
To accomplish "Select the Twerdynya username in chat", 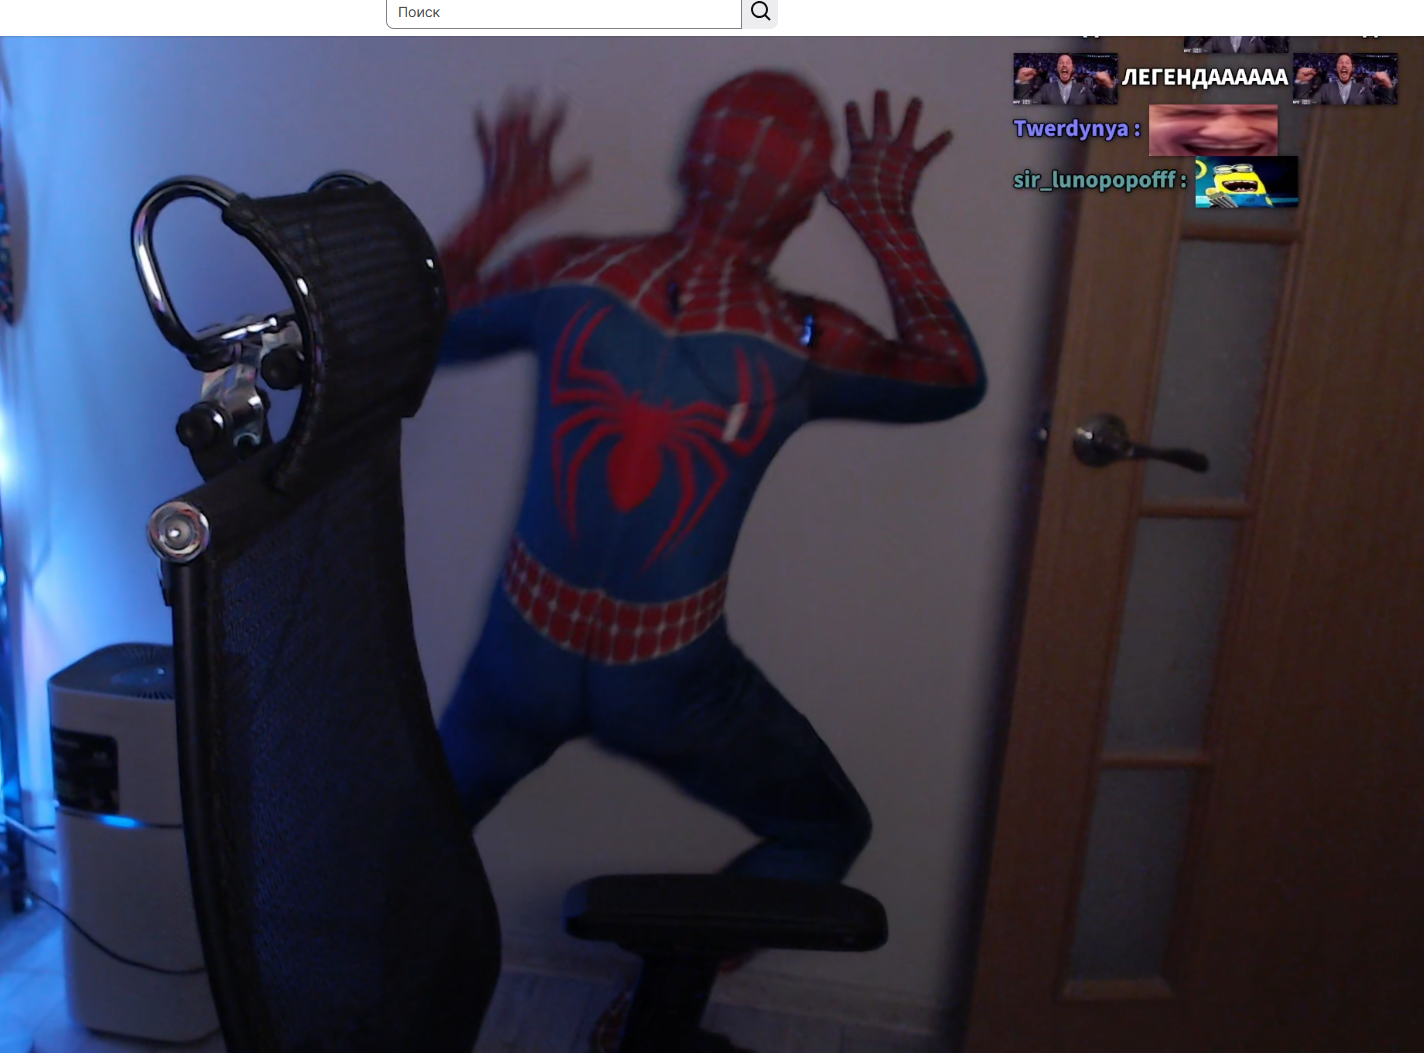I will click(1071, 129).
